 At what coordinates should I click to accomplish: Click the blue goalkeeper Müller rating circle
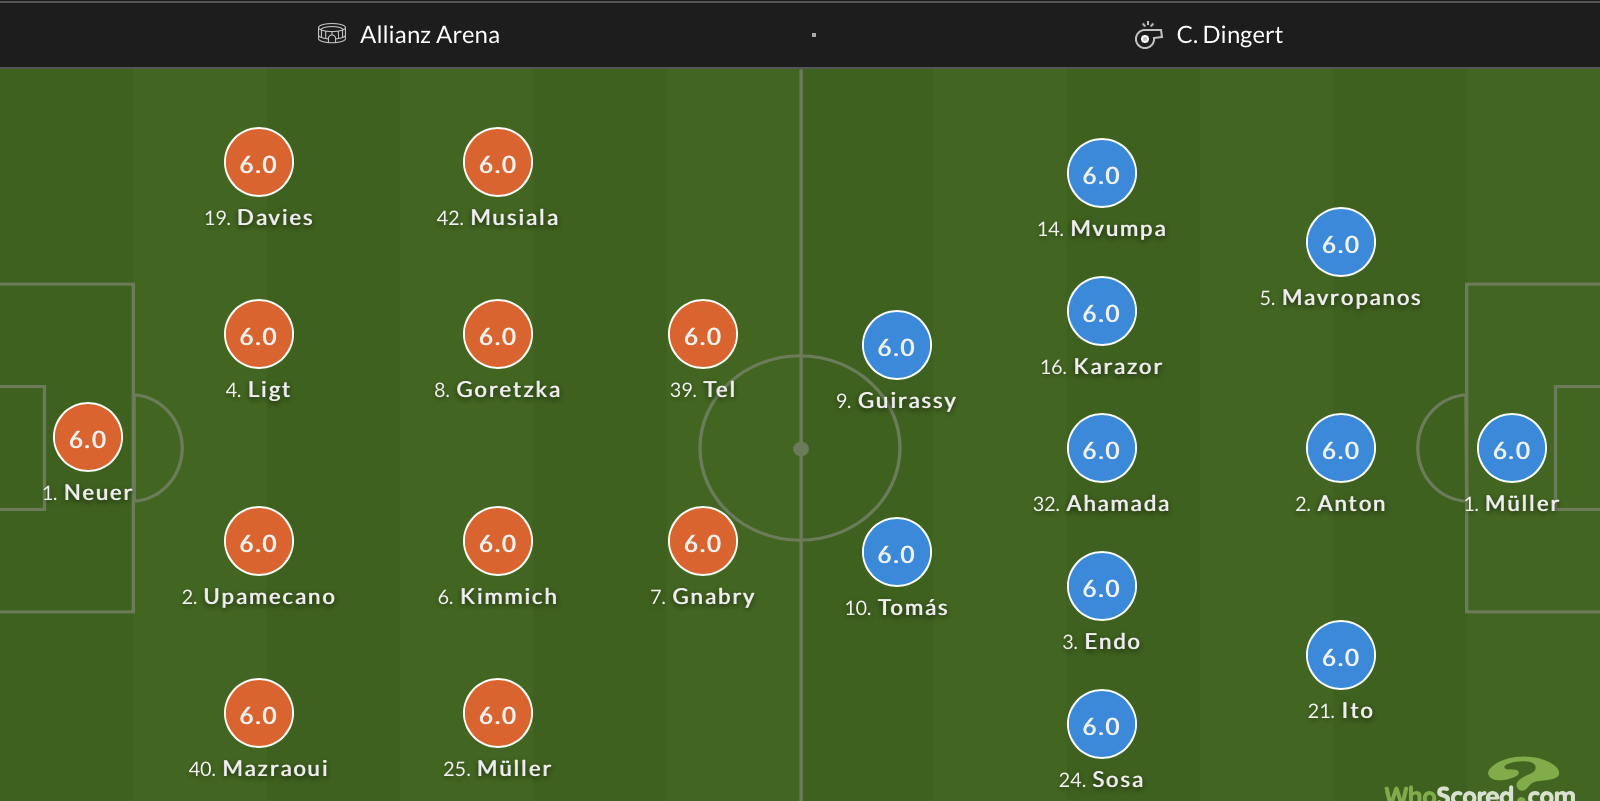tap(1511, 449)
